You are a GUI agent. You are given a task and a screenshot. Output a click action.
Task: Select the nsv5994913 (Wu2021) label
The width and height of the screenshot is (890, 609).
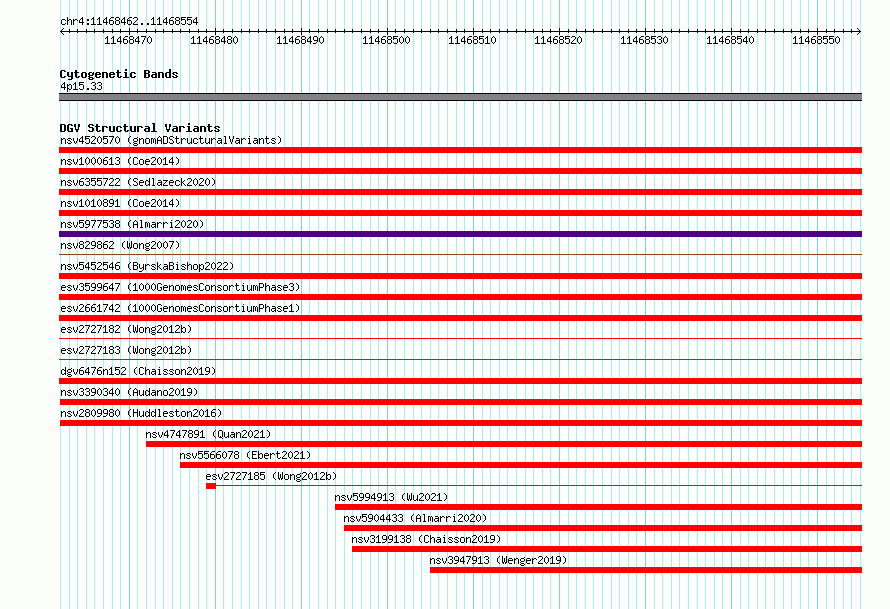391,497
